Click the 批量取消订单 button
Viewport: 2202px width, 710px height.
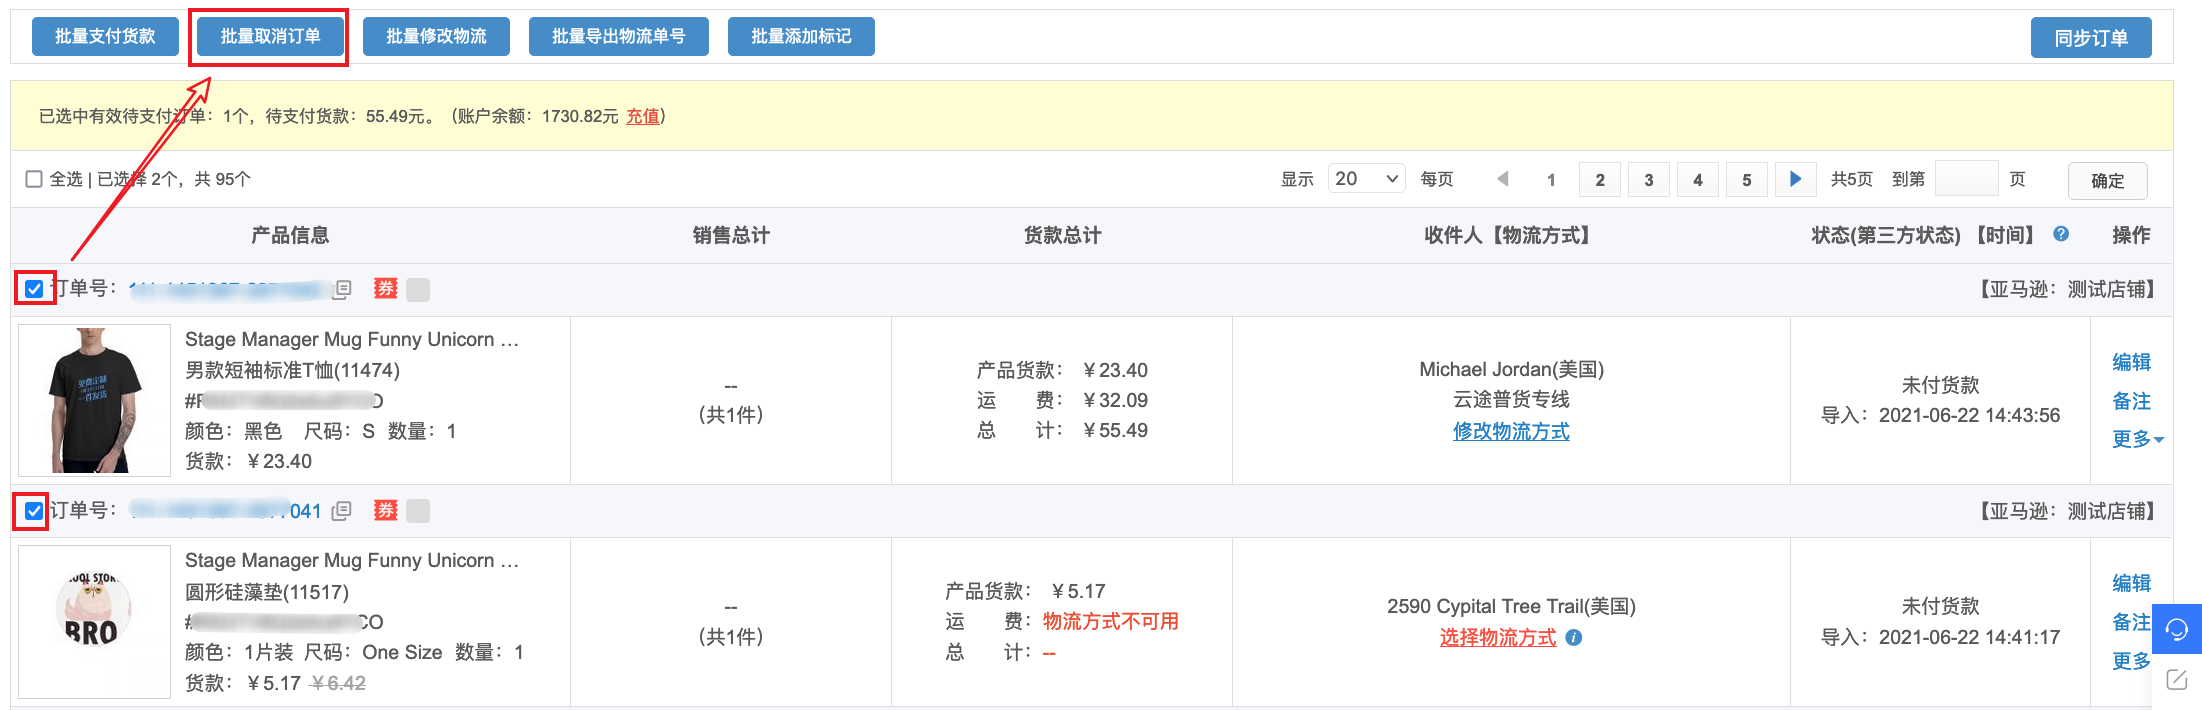tap(270, 37)
